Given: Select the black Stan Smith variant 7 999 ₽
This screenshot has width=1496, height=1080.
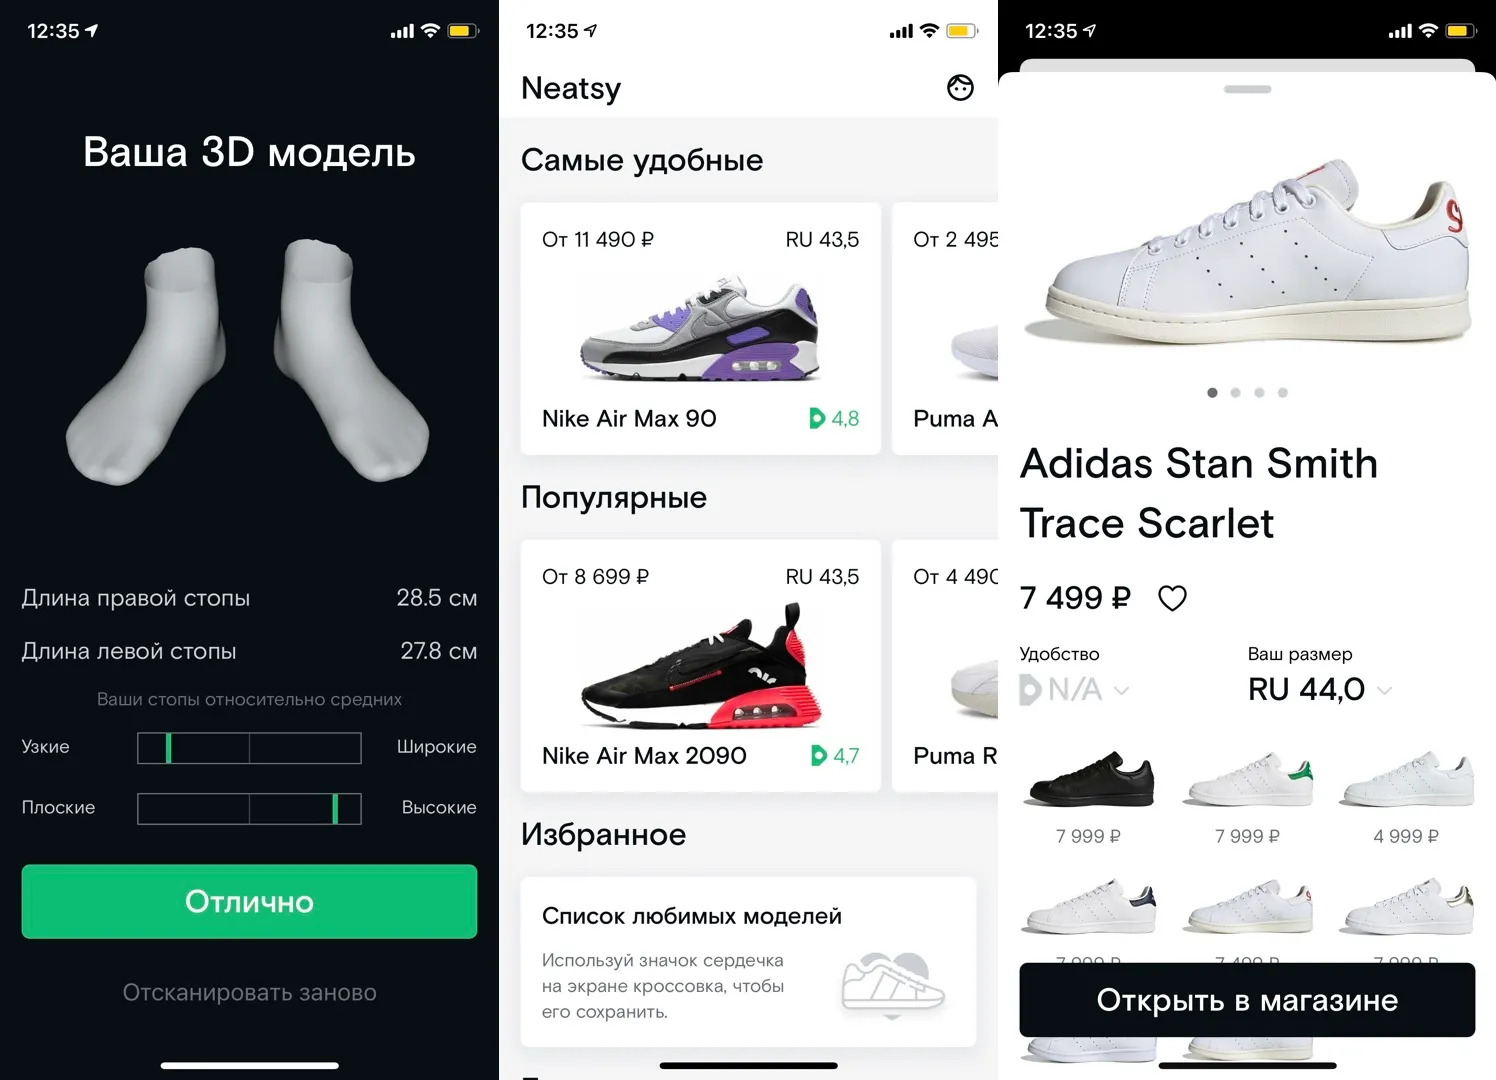Looking at the screenshot, I should (x=1088, y=797).
